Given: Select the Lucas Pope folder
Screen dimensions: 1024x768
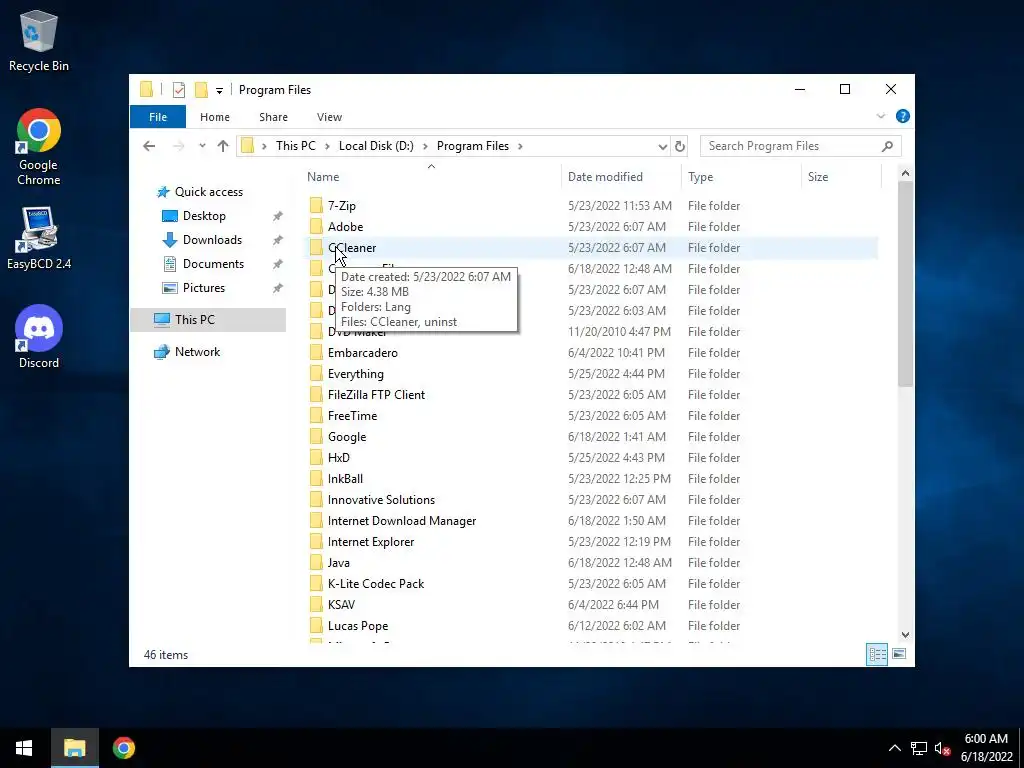Looking at the screenshot, I should tap(592, 626).
